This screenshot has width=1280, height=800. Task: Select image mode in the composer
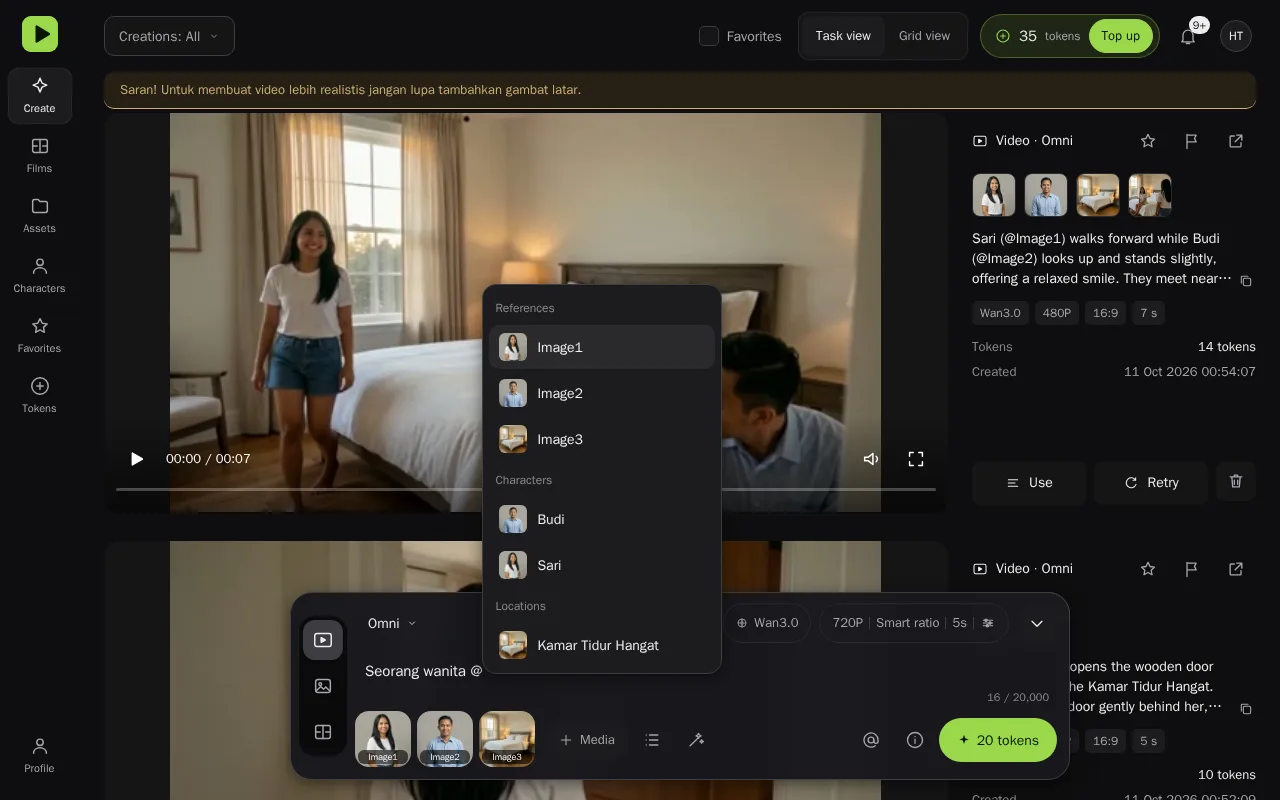coord(323,686)
